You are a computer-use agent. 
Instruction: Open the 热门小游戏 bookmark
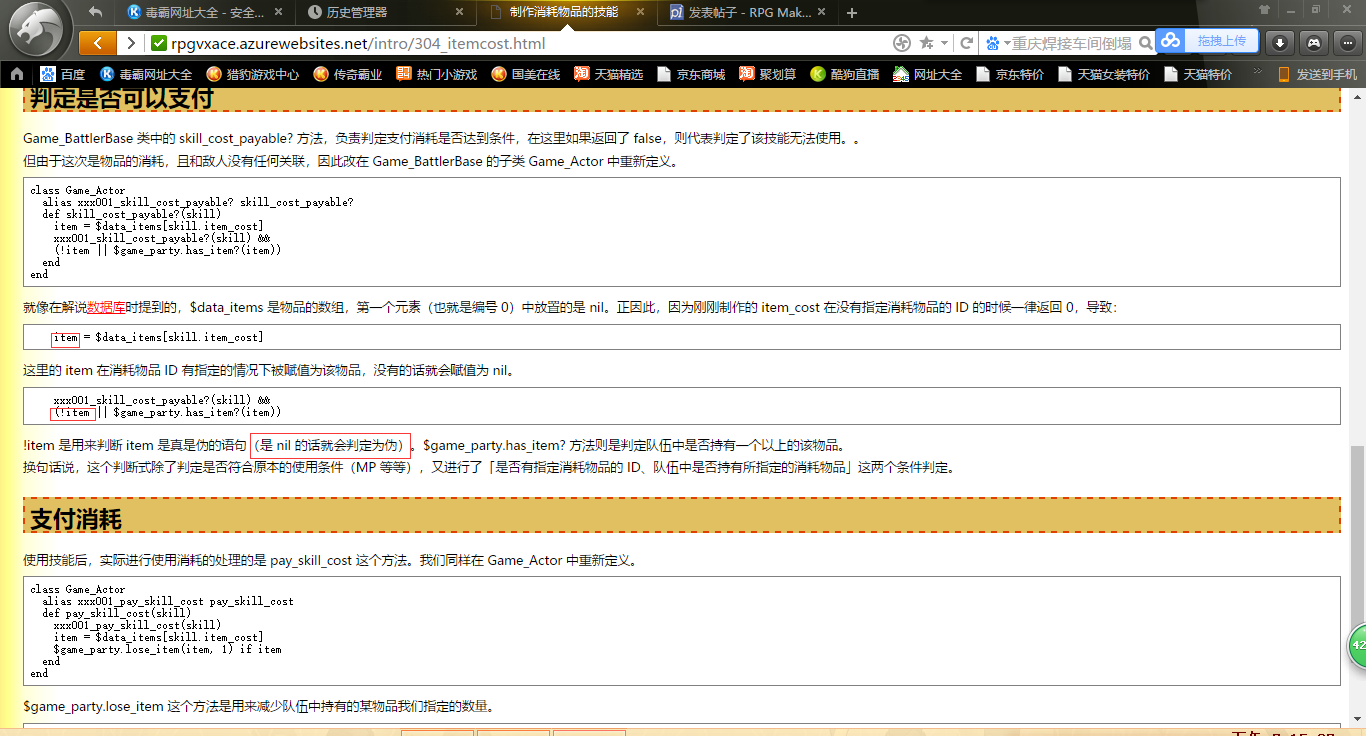[x=436, y=74]
